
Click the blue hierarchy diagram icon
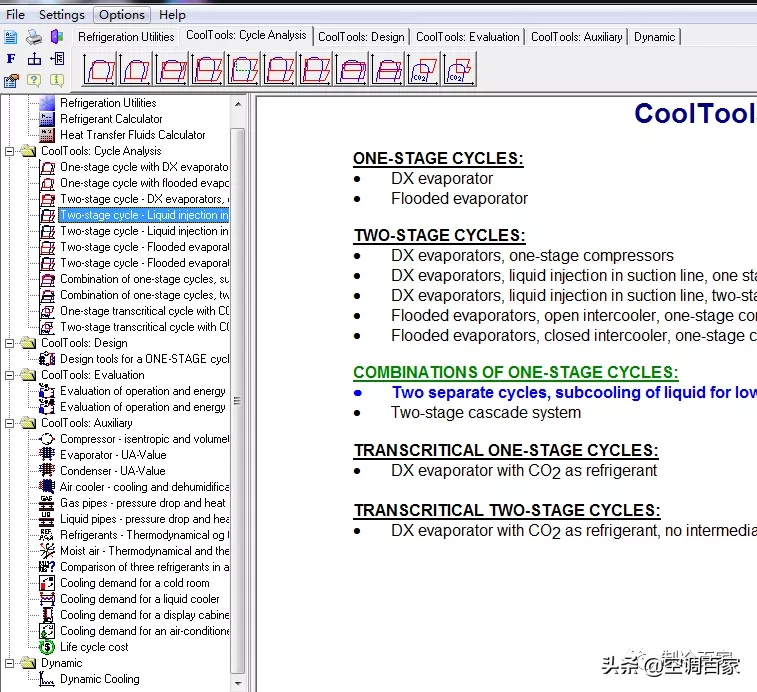pos(34,59)
